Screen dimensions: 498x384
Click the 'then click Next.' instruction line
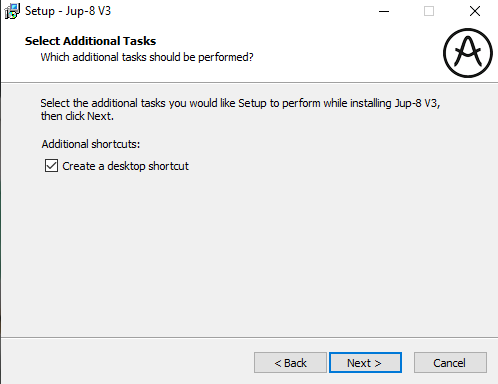pos(77,116)
